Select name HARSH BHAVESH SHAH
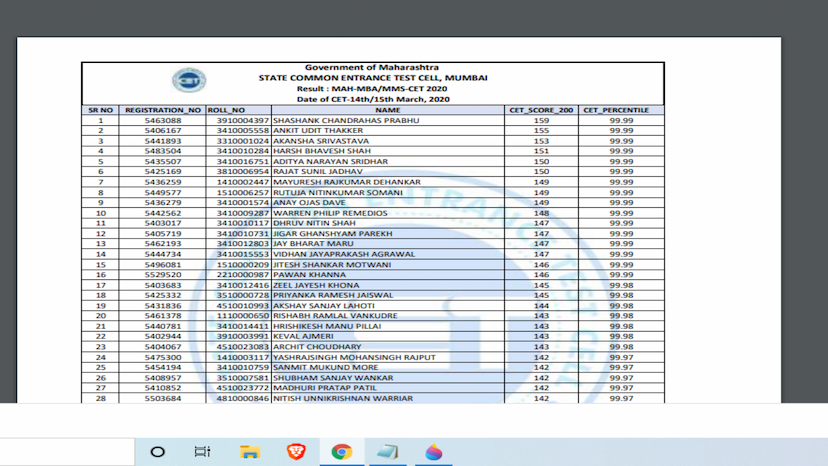The height and width of the screenshot is (466, 828). click(x=322, y=151)
